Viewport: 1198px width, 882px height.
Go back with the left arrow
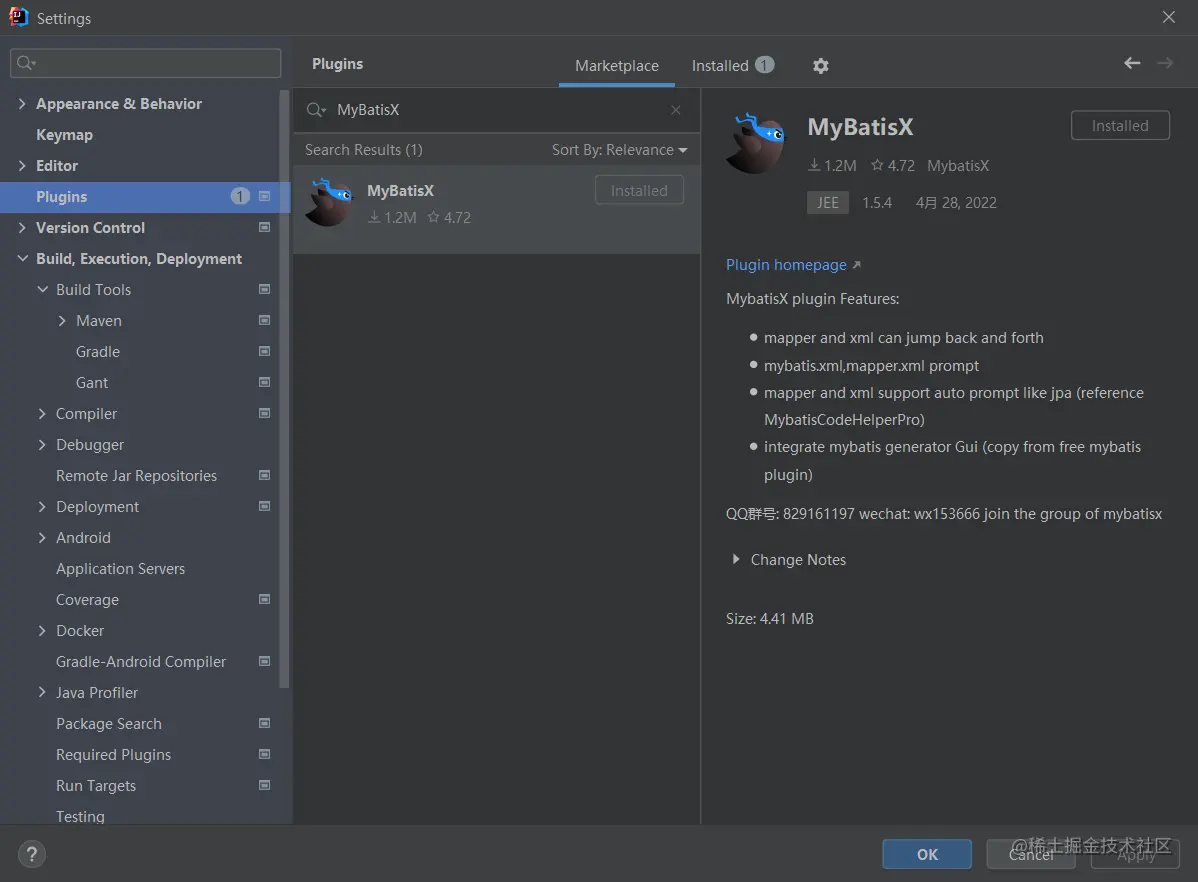[x=1132, y=63]
